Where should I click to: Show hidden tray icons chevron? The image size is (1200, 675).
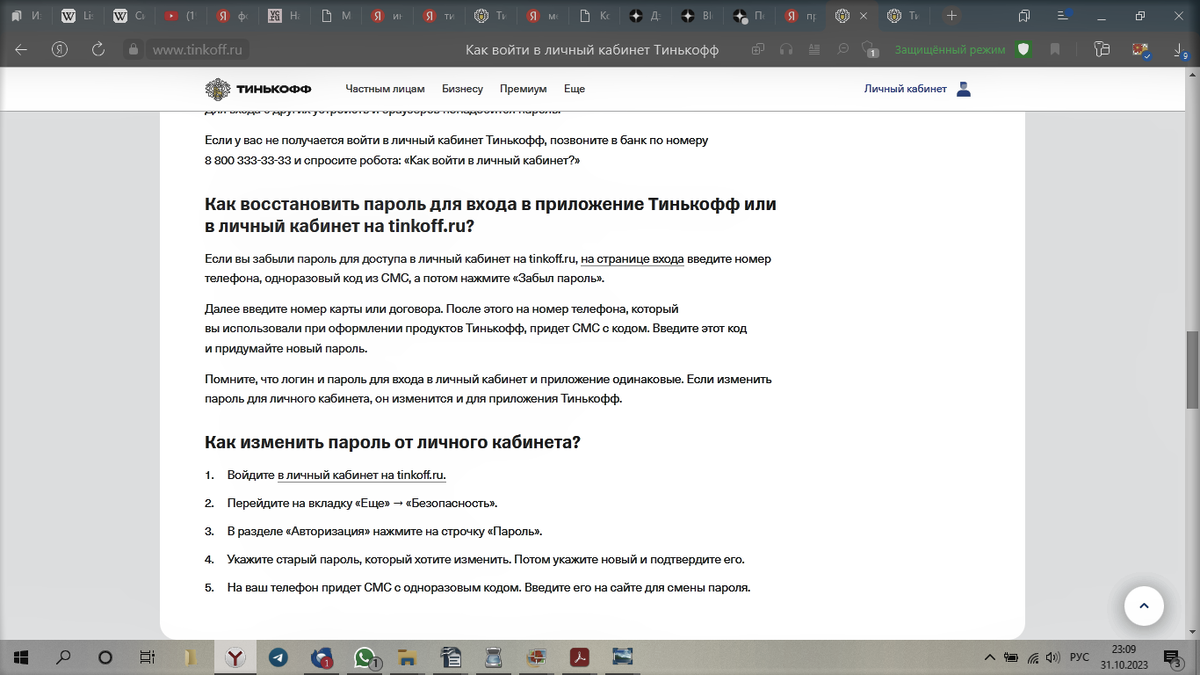990,657
